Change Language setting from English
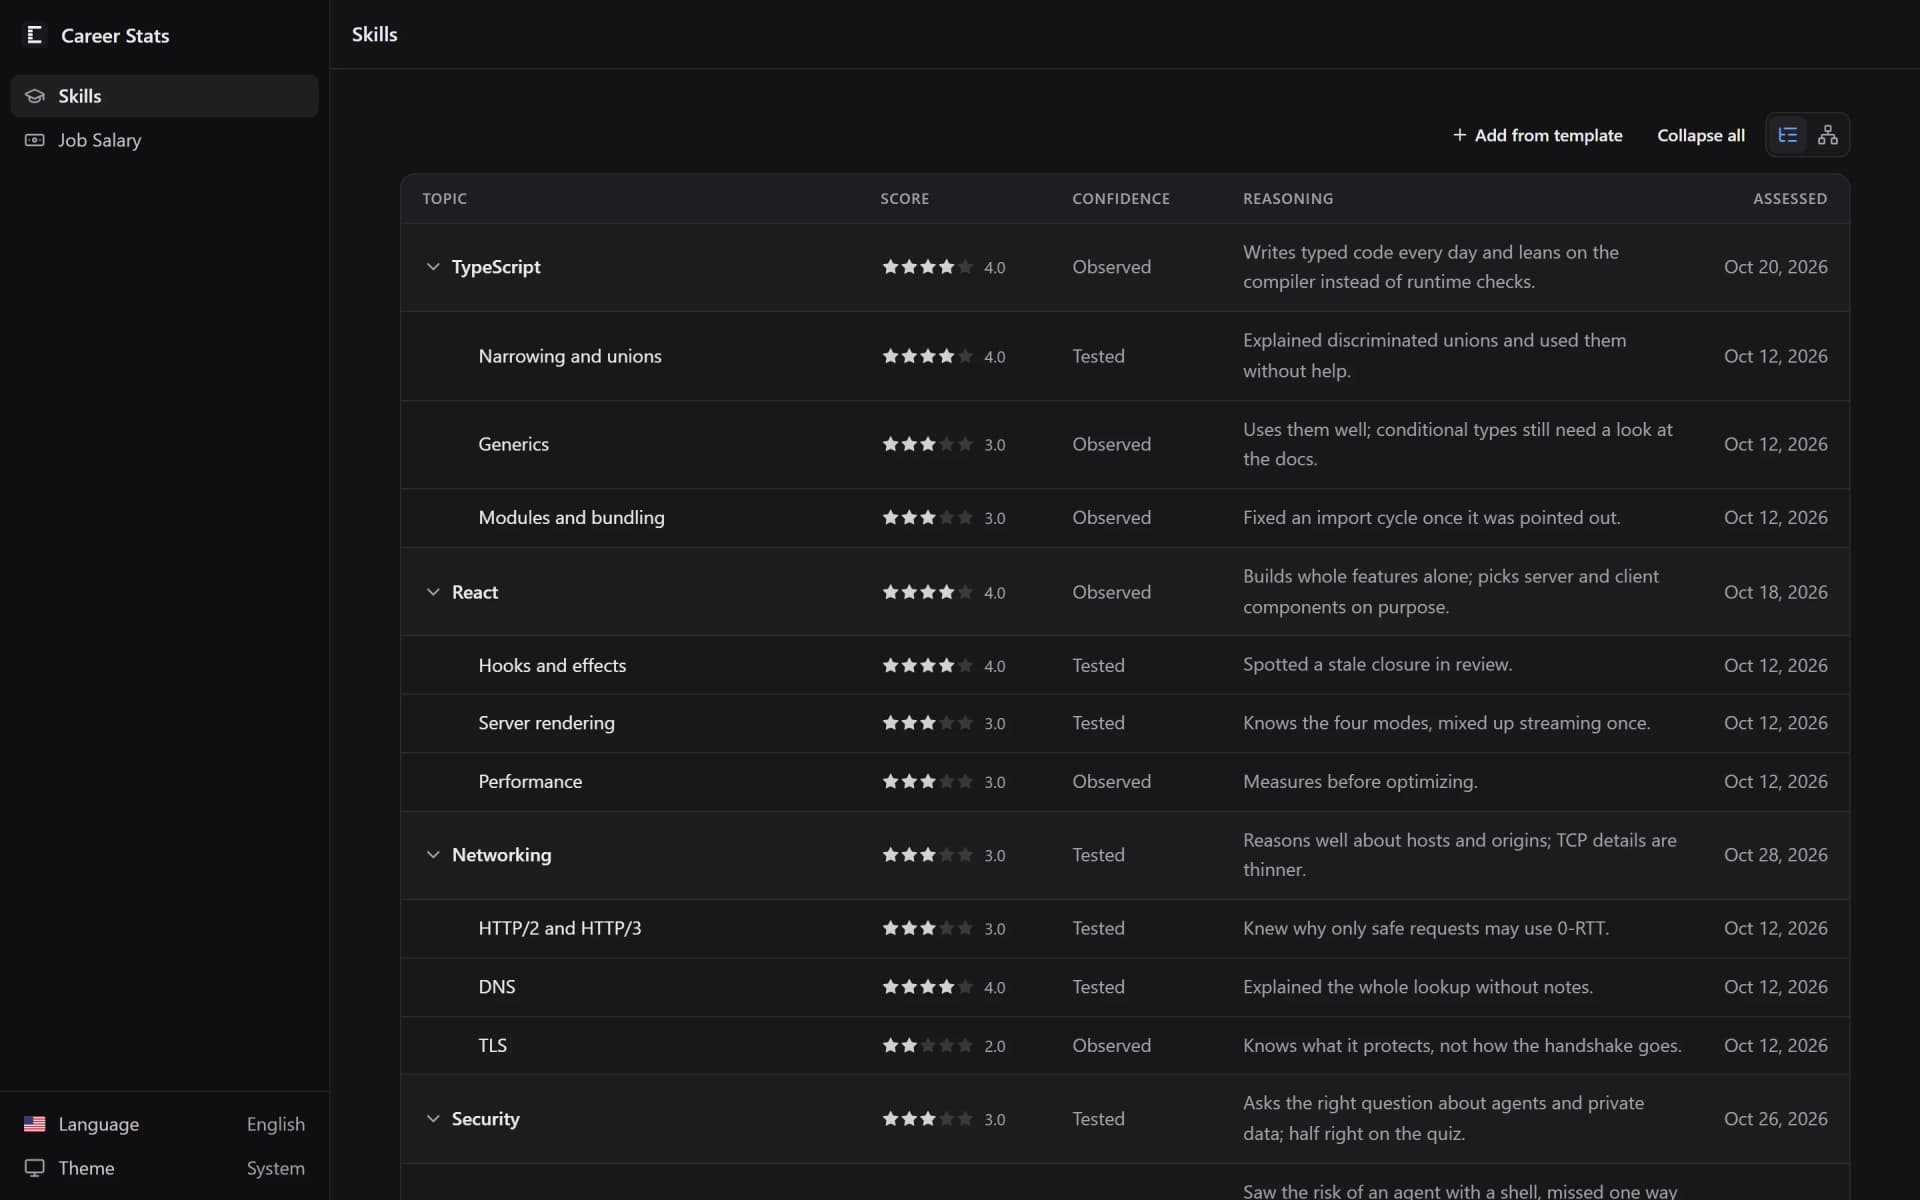Image resolution: width=1920 pixels, height=1200 pixels. tap(164, 1124)
